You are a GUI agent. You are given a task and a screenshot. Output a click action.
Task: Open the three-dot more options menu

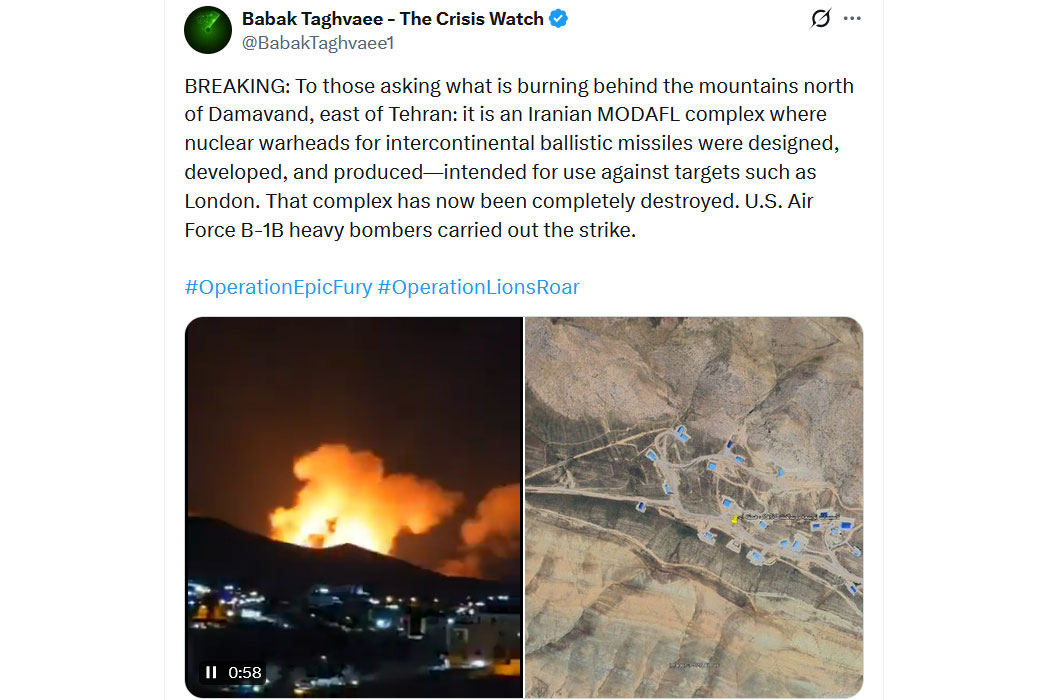[852, 18]
